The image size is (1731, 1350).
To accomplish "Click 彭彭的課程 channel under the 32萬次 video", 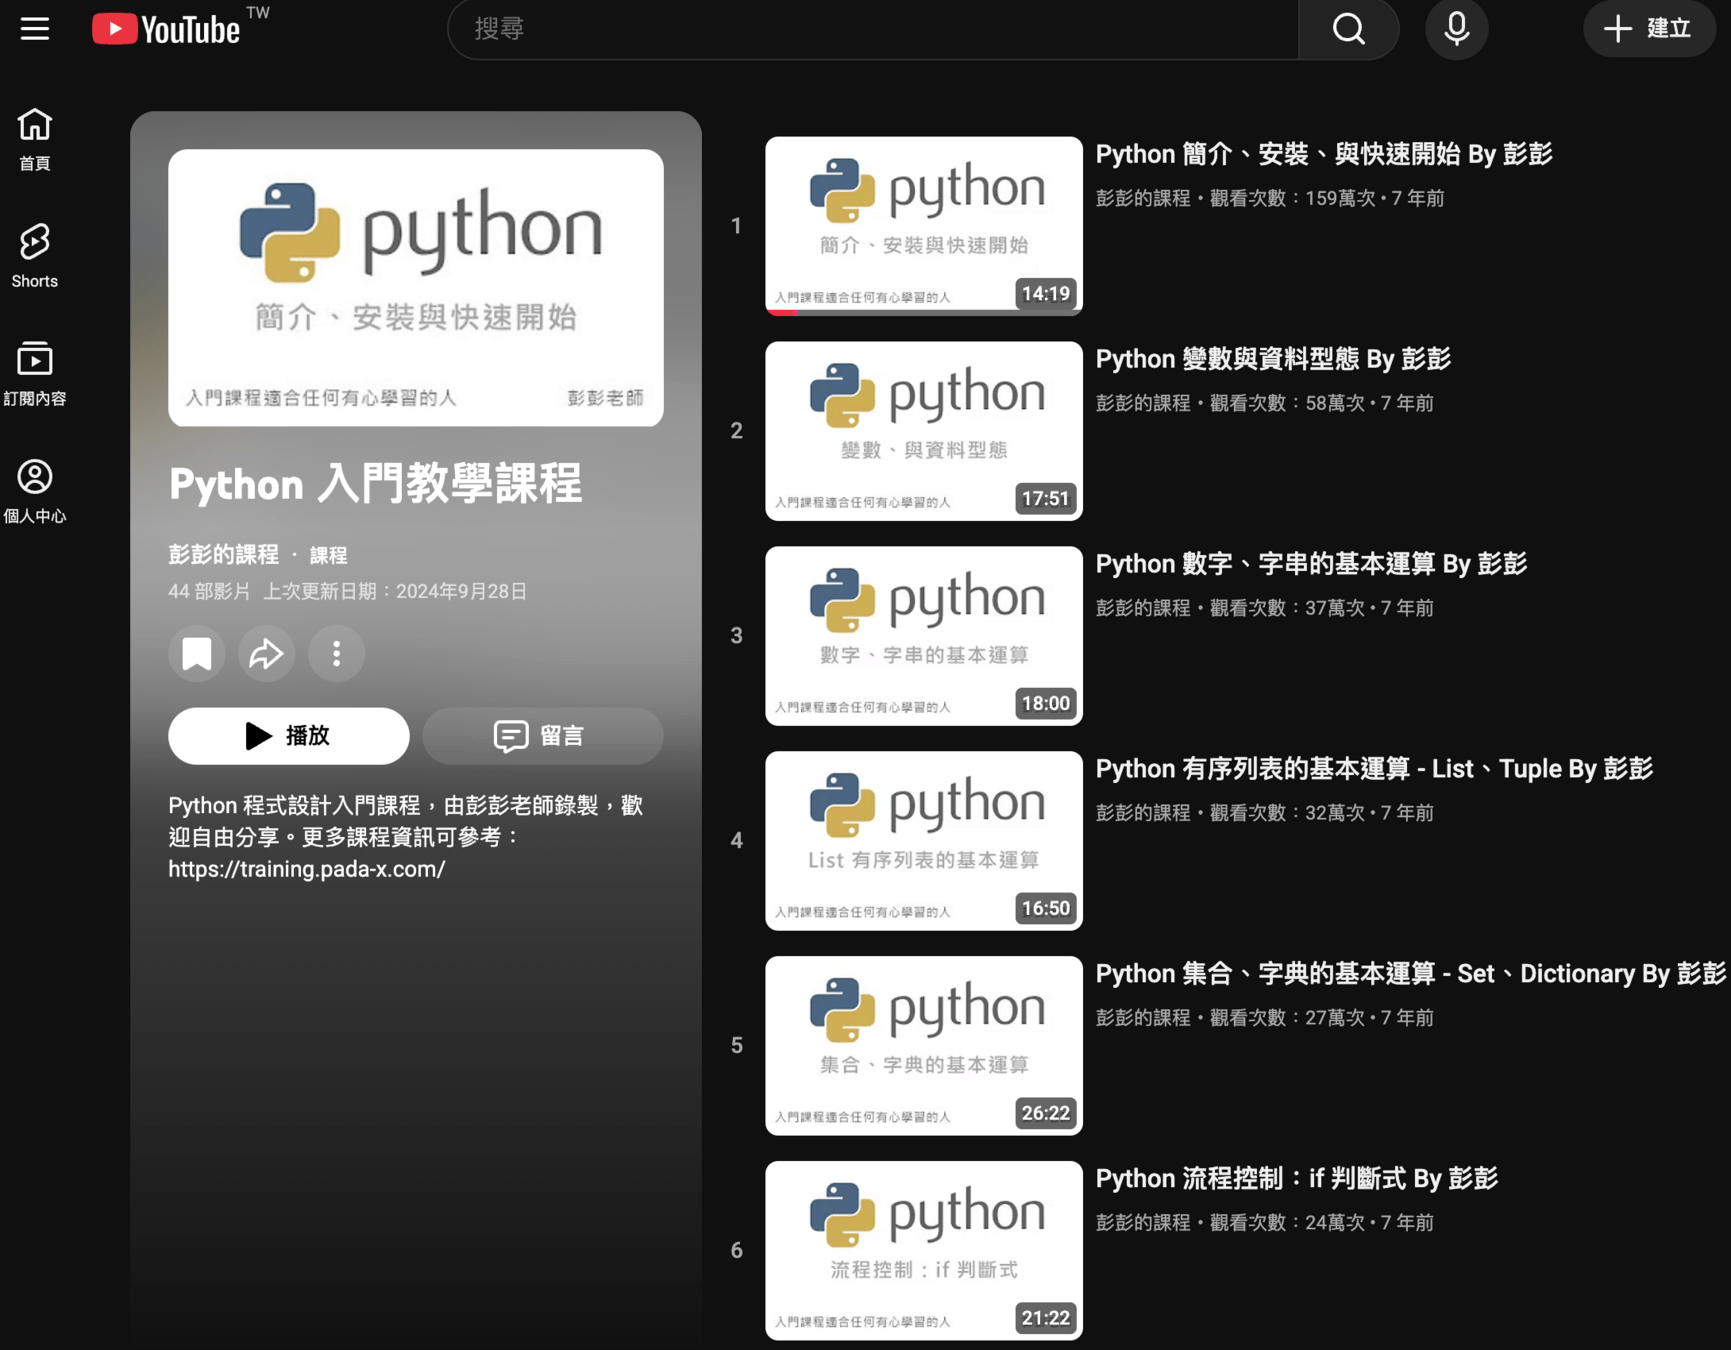I will click(1143, 813).
